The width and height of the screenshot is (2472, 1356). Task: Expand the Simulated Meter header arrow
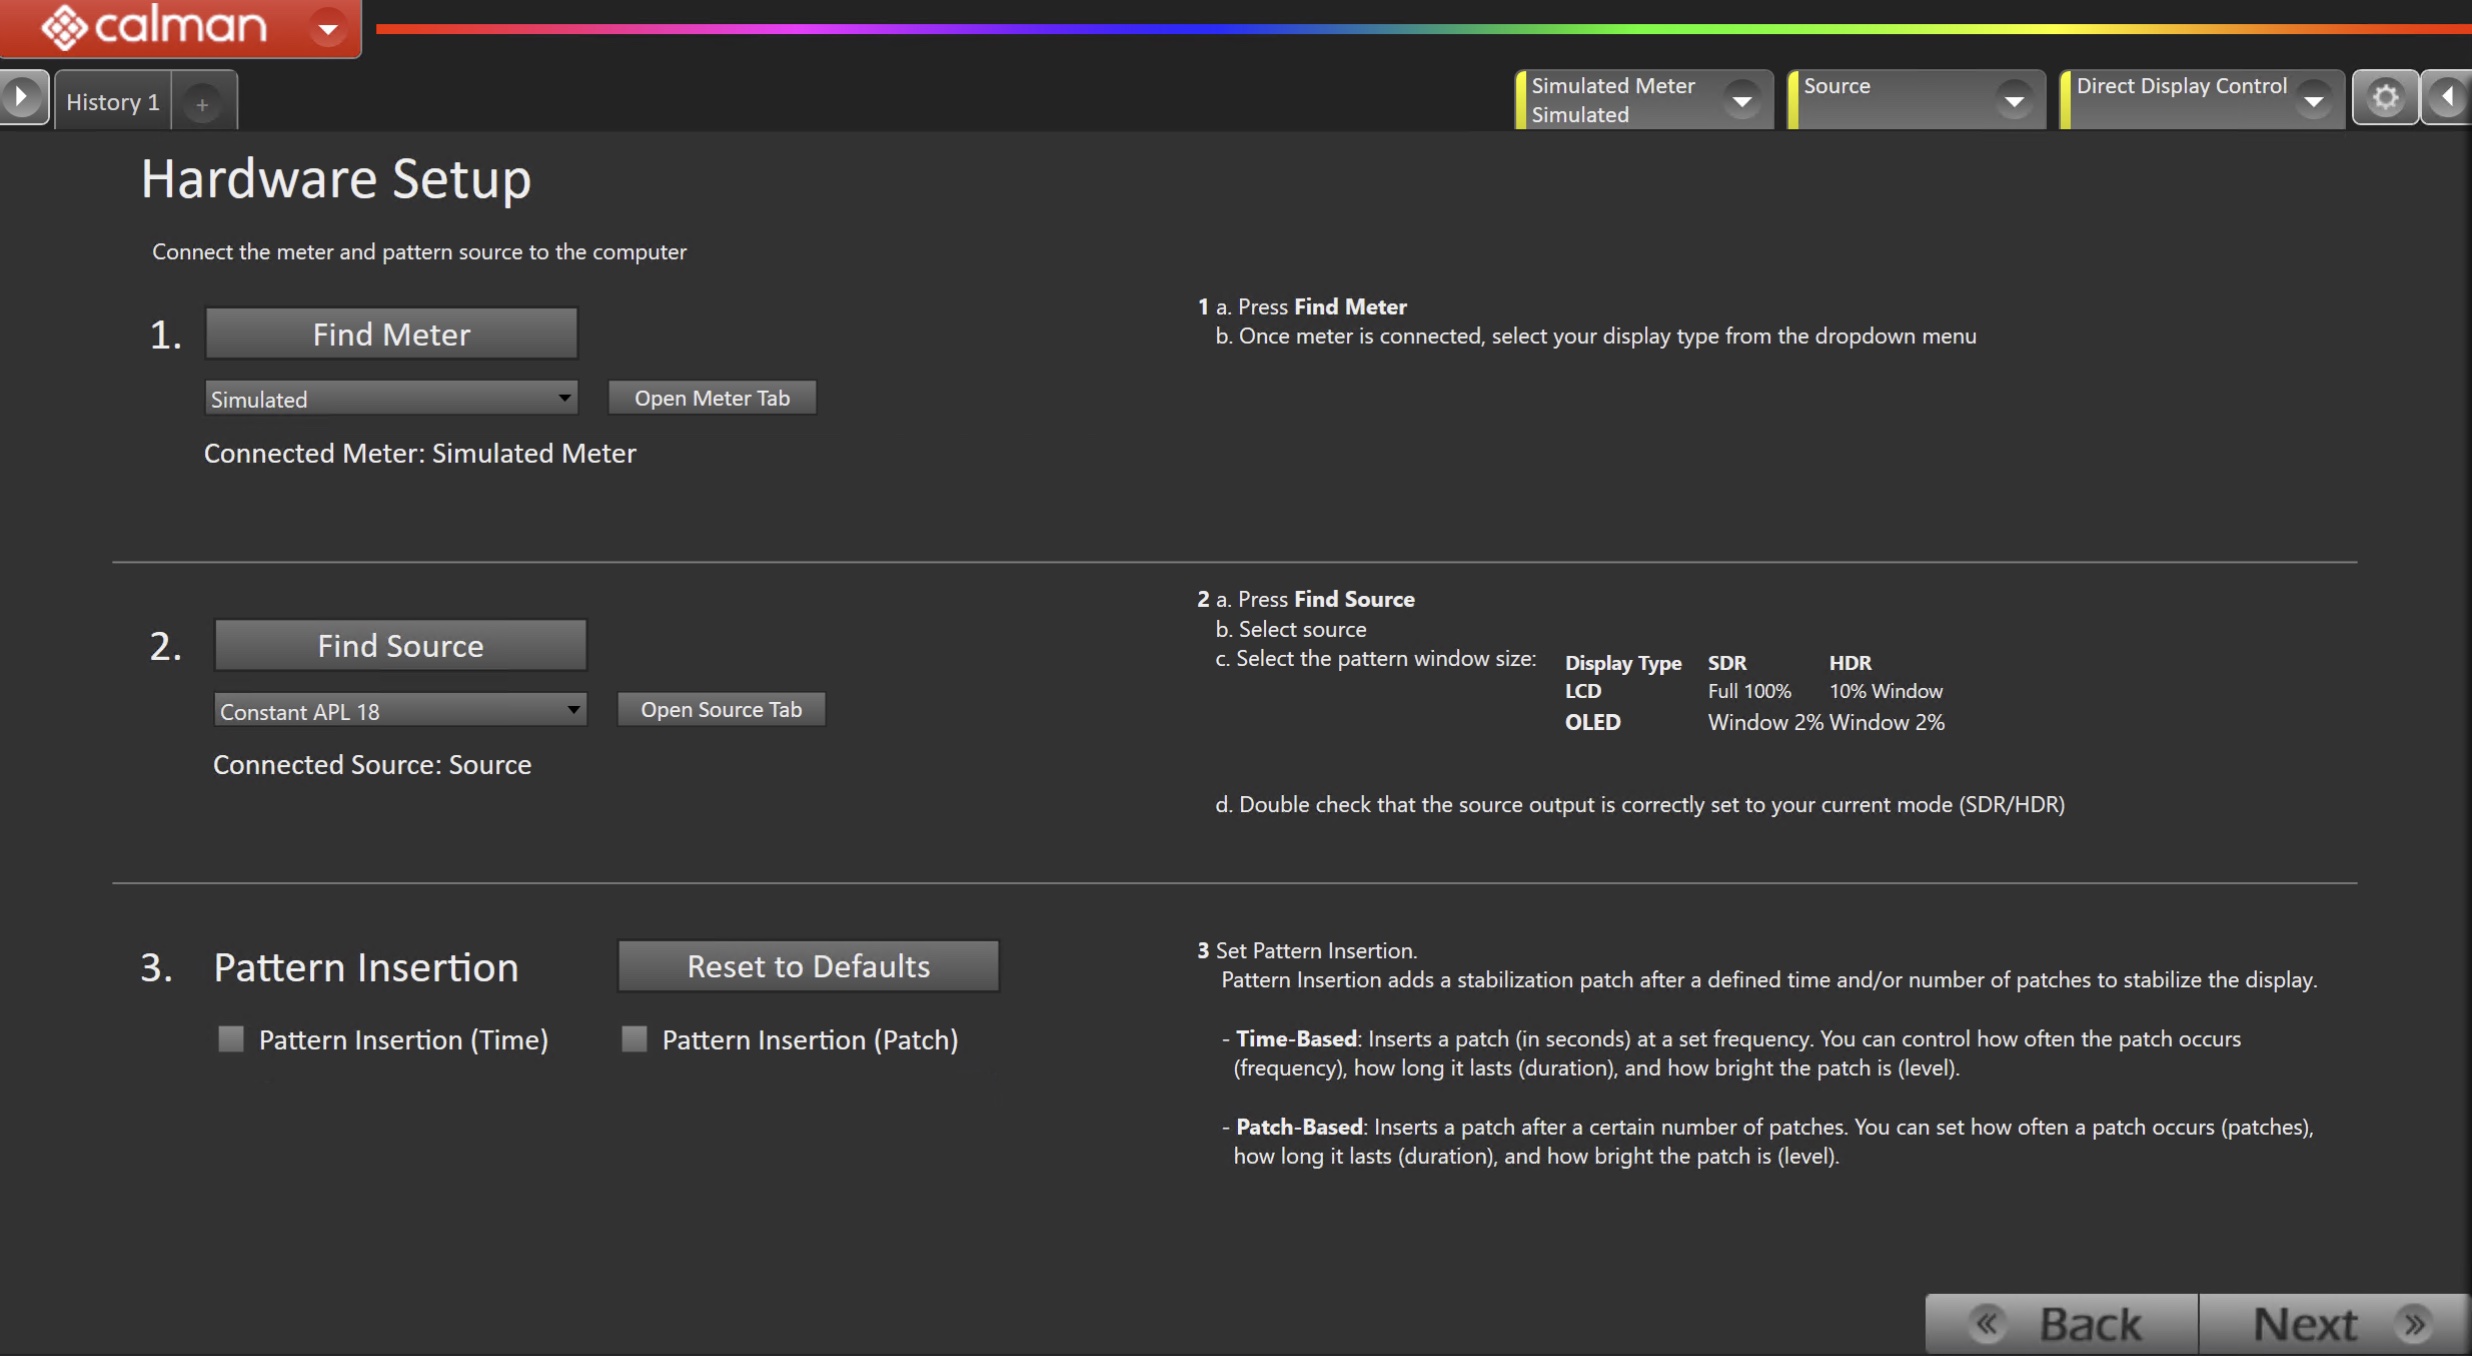point(1741,100)
